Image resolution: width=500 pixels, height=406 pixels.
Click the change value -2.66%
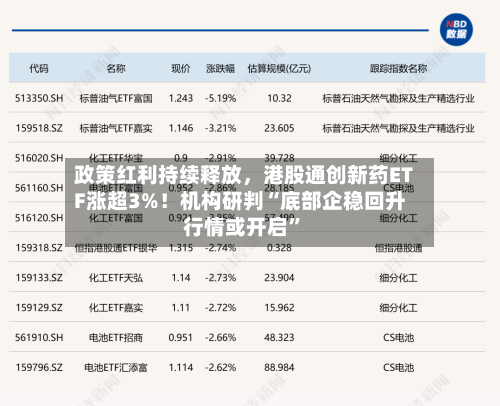(220, 338)
